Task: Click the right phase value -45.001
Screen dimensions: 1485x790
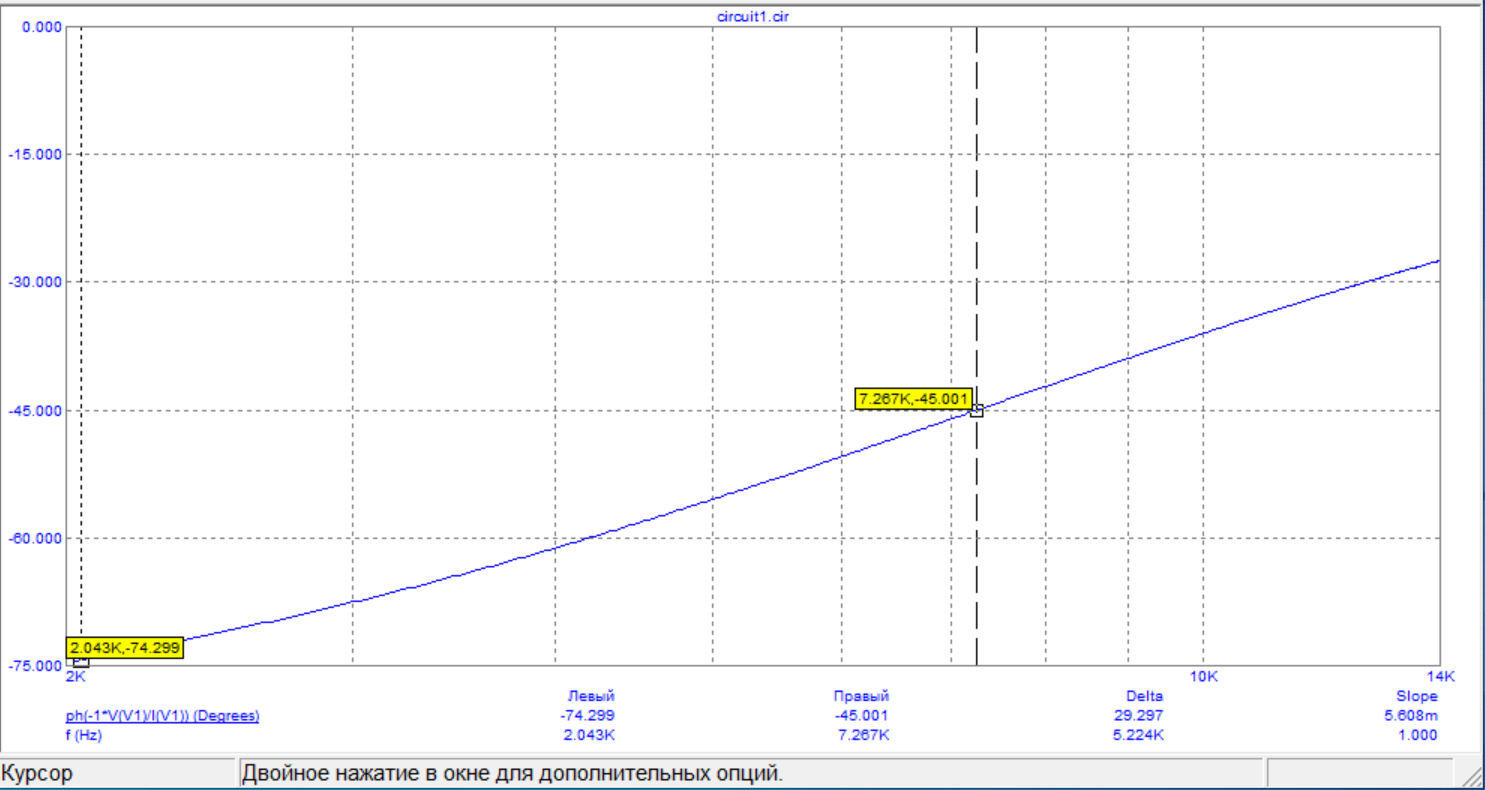Action: pos(861,715)
